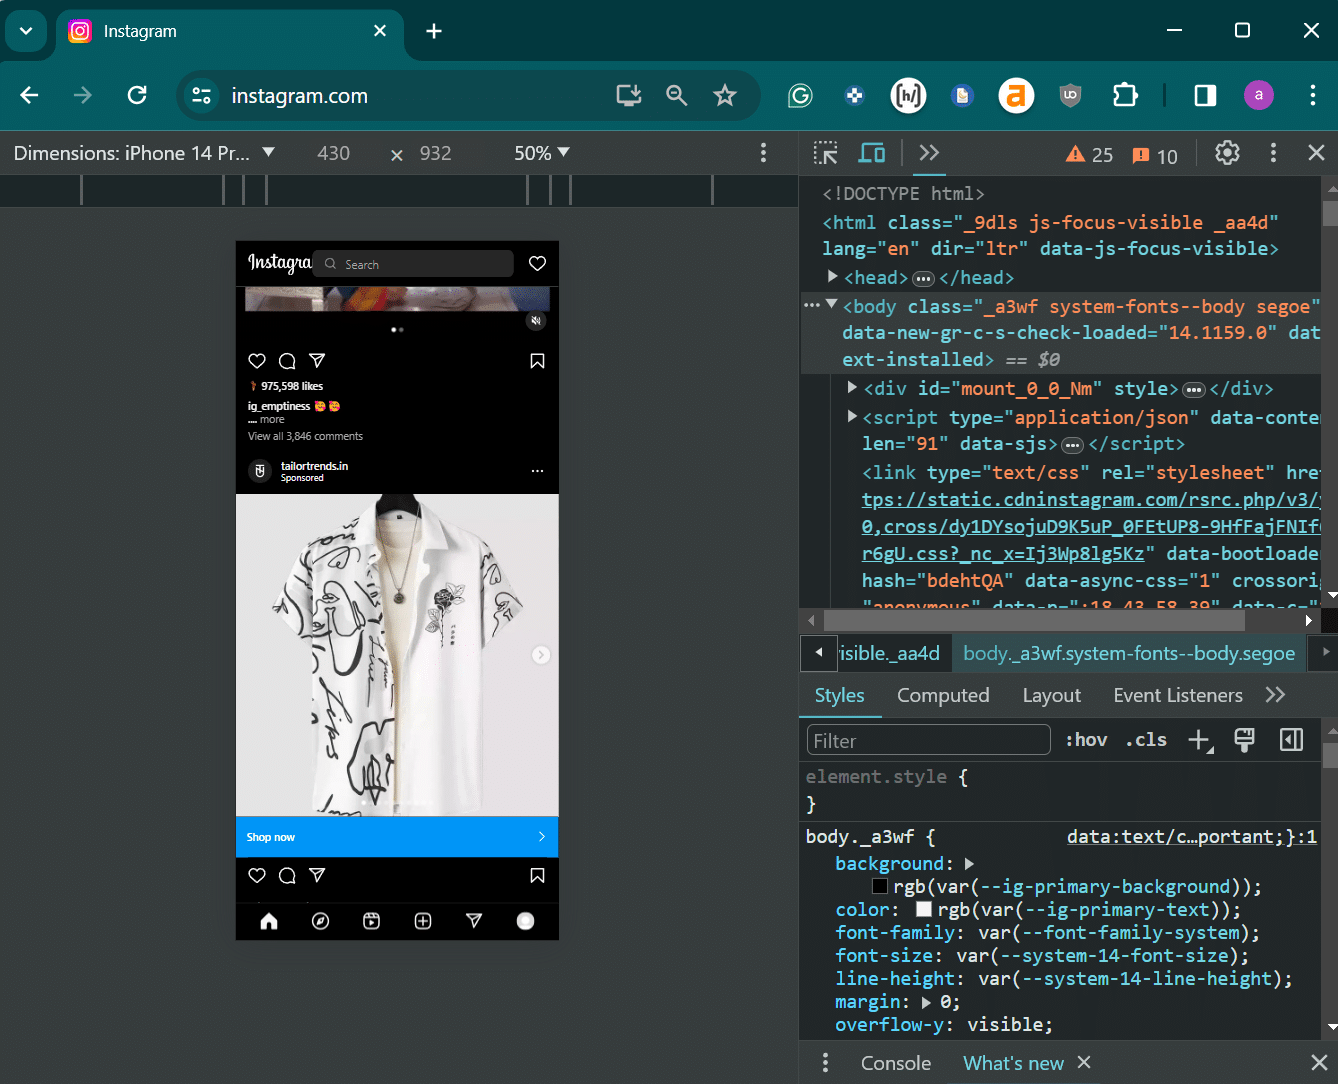Add a new style rule
1338x1084 pixels.
pos(1199,740)
